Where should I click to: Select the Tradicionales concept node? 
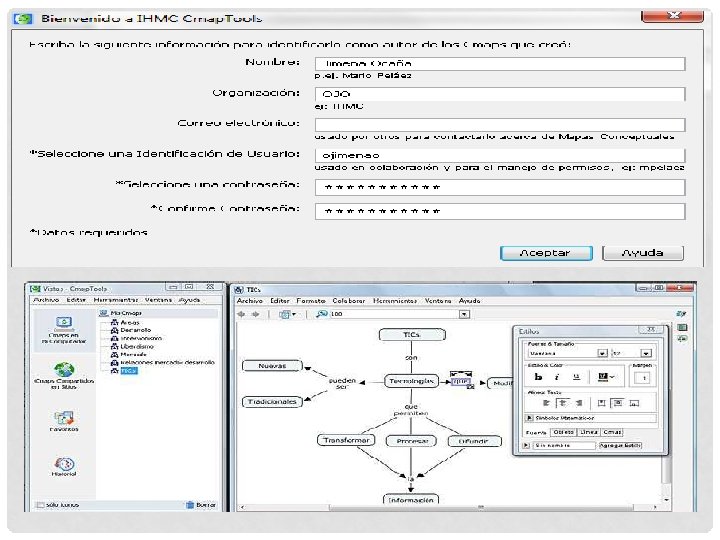click(272, 402)
